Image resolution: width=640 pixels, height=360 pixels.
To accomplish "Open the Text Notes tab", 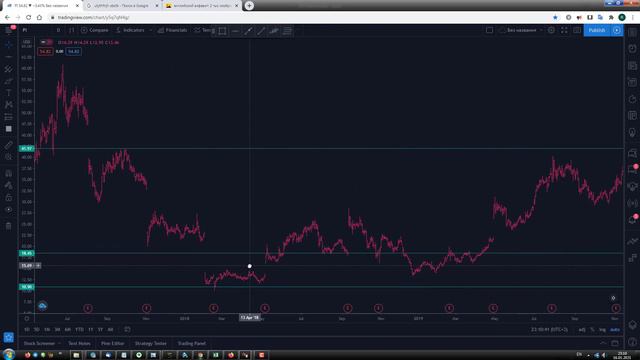I will point(79,343).
